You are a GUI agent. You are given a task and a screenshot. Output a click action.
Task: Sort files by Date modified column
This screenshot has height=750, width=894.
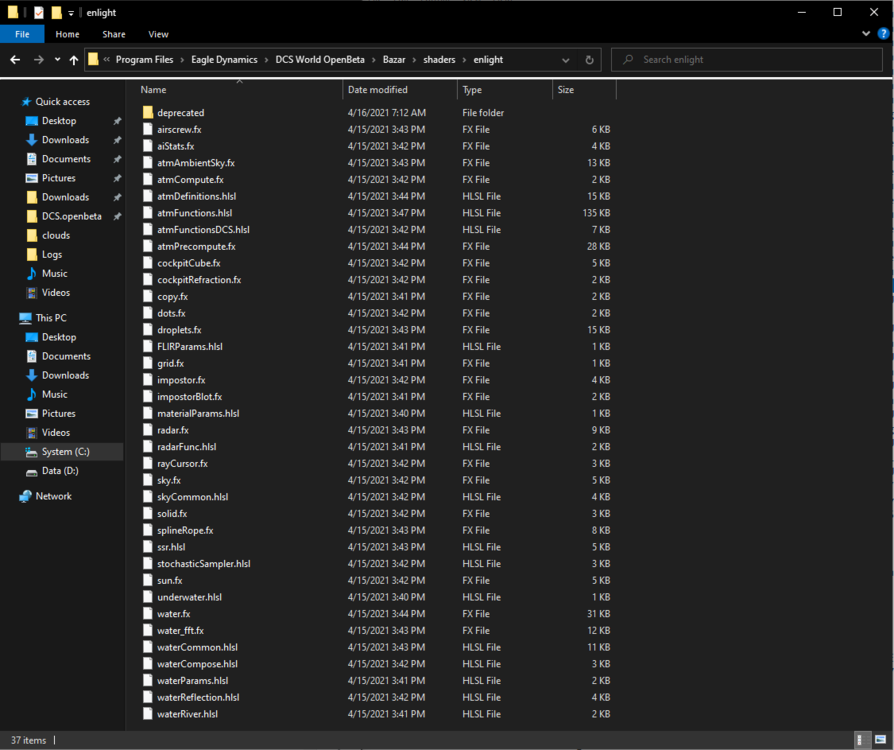click(x=377, y=90)
